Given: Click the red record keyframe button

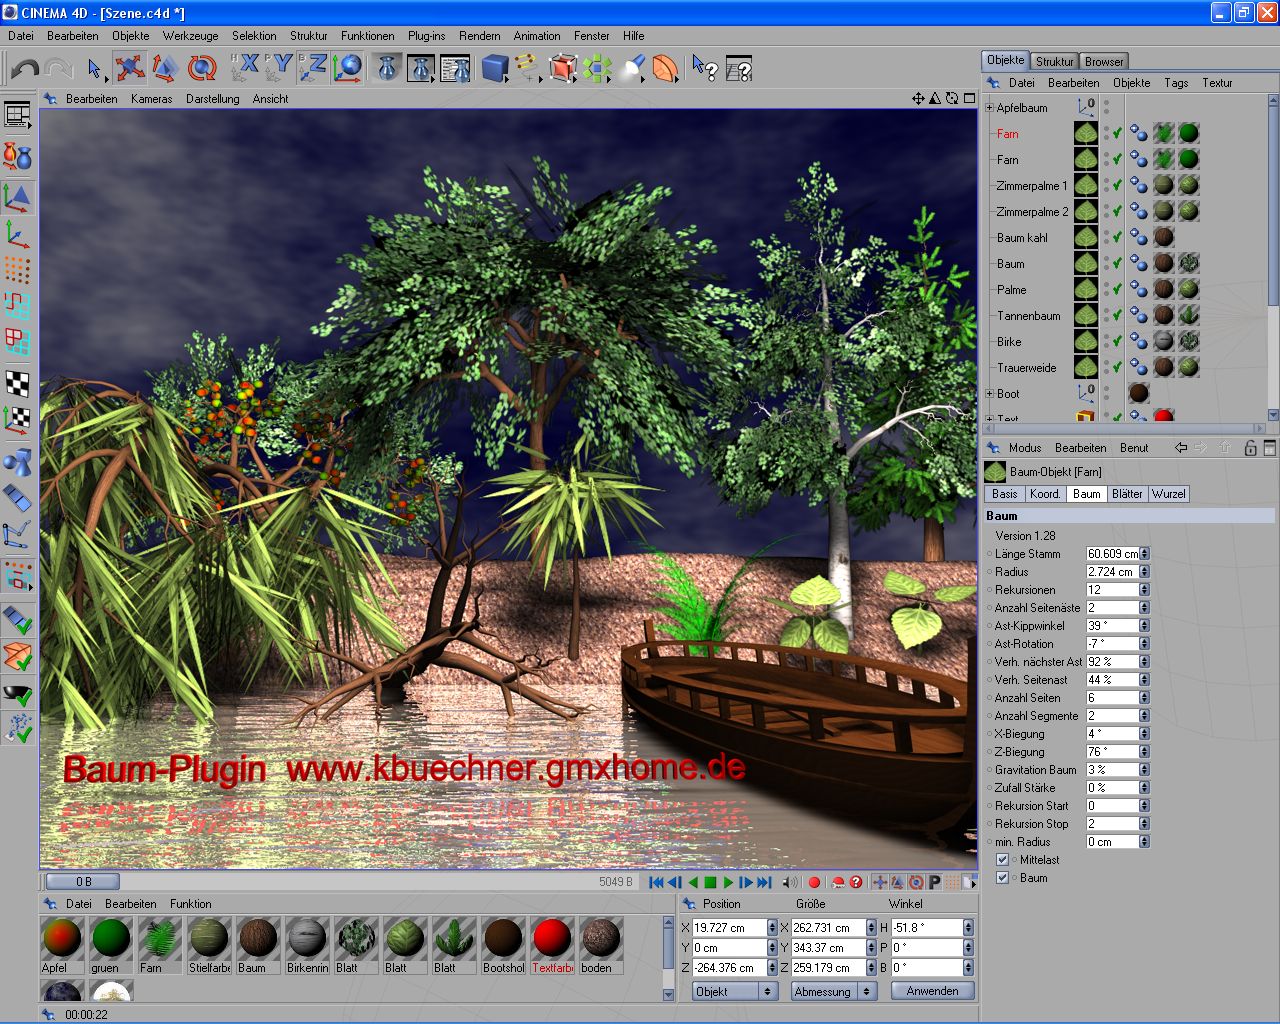Looking at the screenshot, I should (x=814, y=882).
